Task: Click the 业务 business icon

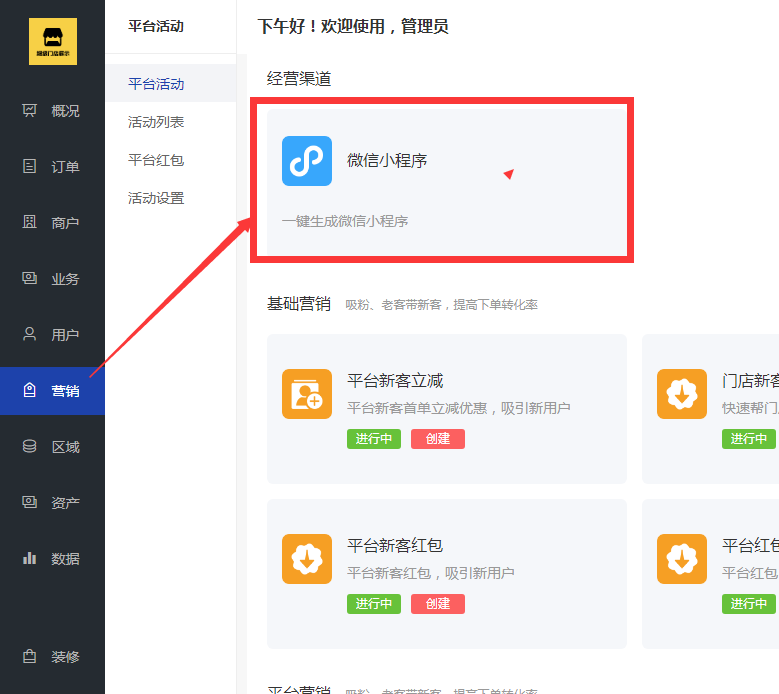Action: pyautogui.click(x=29, y=278)
